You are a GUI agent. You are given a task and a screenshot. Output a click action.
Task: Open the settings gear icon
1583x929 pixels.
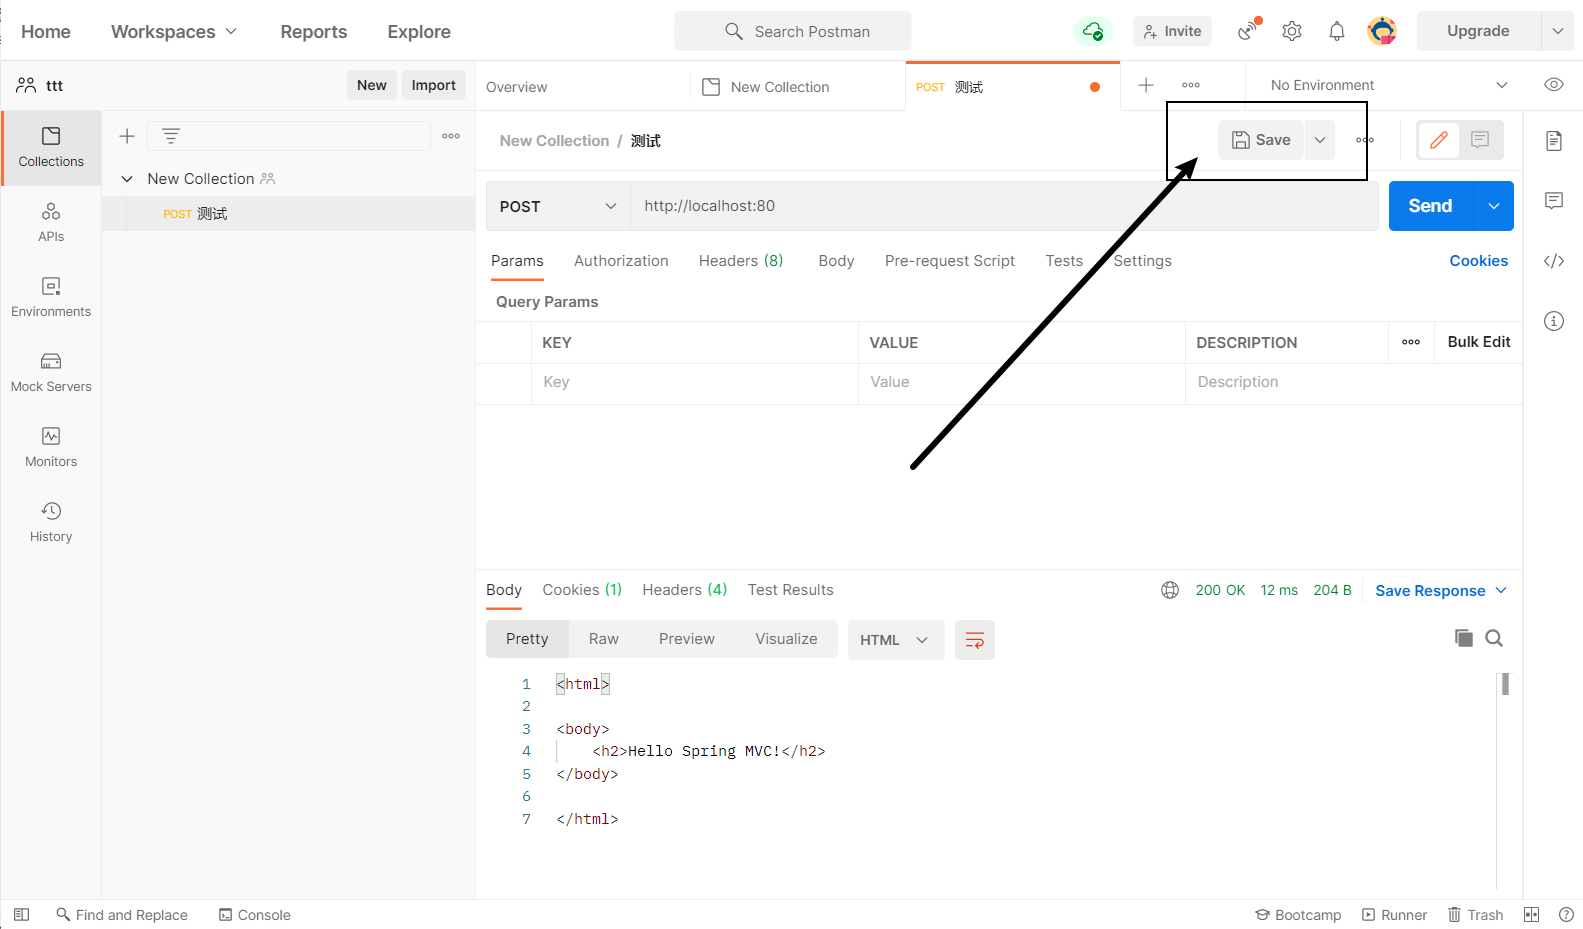click(1292, 31)
